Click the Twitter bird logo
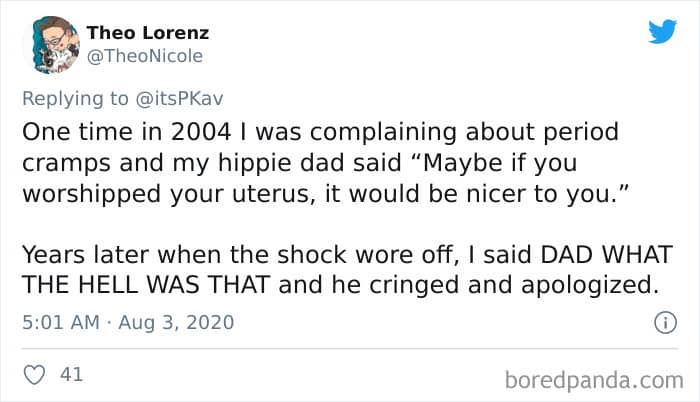The width and height of the screenshot is (700, 402). 662,32
